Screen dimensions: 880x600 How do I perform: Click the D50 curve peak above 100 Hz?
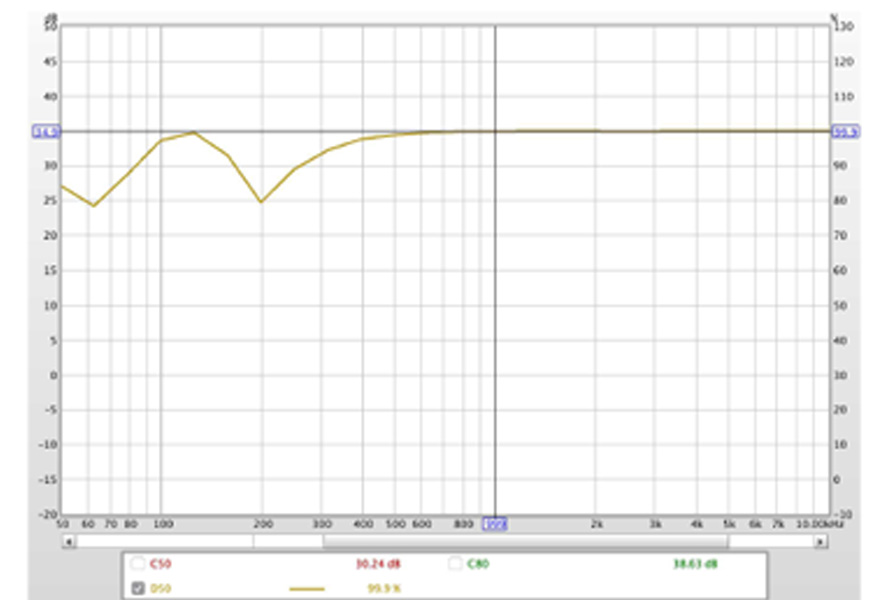[194, 132]
